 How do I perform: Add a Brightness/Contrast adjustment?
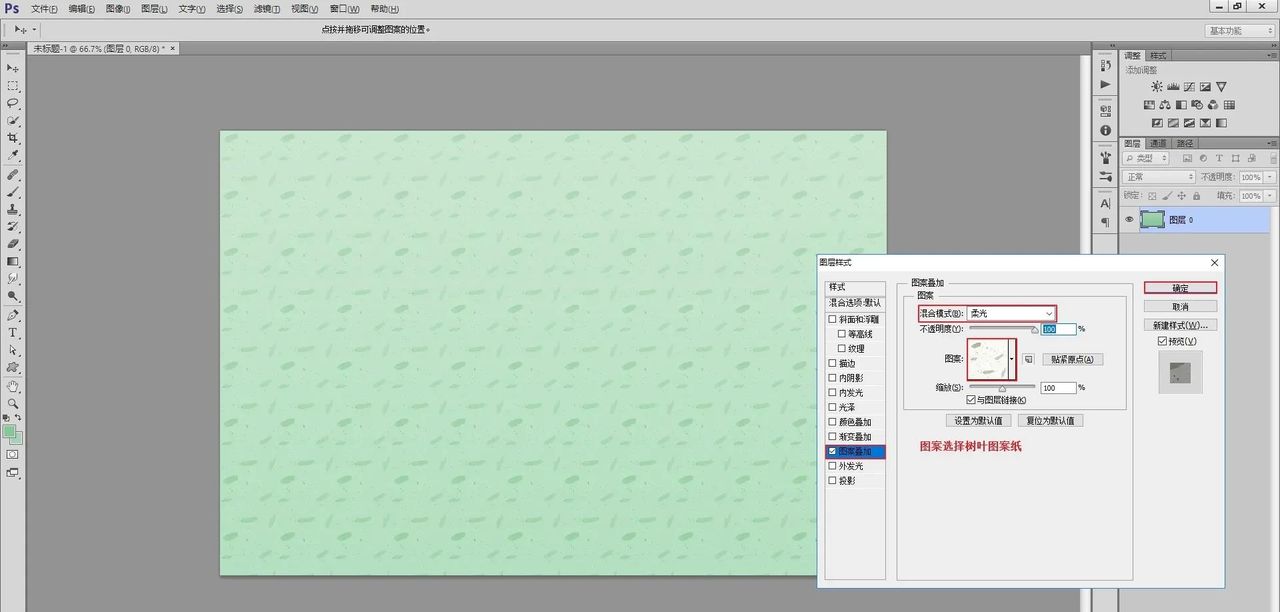pos(1157,87)
